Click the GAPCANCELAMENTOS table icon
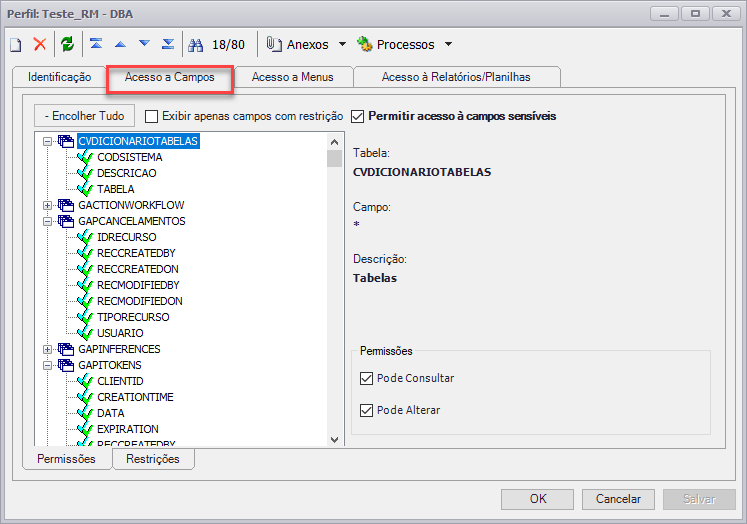The height and width of the screenshot is (524, 747). [66, 221]
